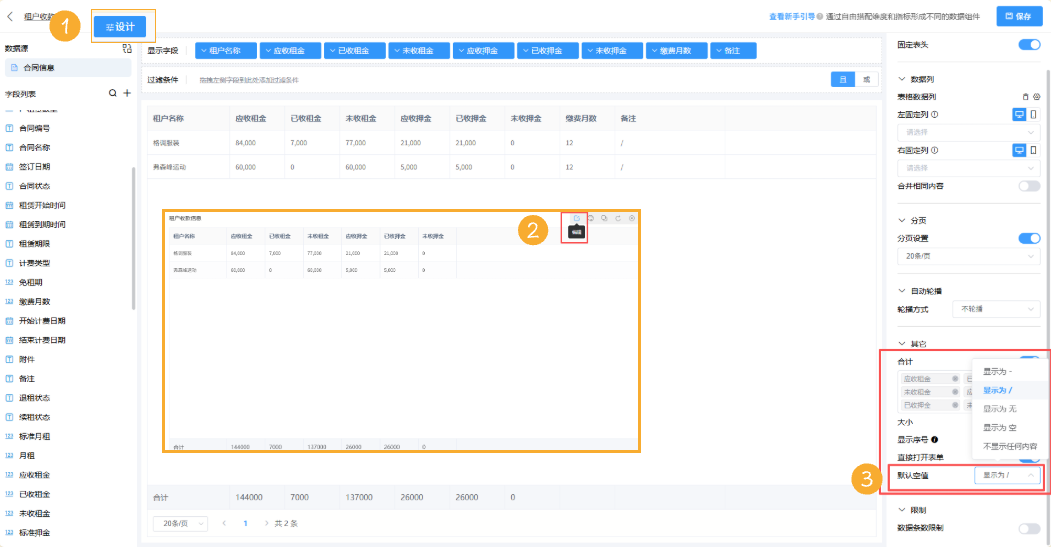This screenshot has height=547, width=1051.
Task: Select the desktop icon for left fixed column
Action: 1019,115
